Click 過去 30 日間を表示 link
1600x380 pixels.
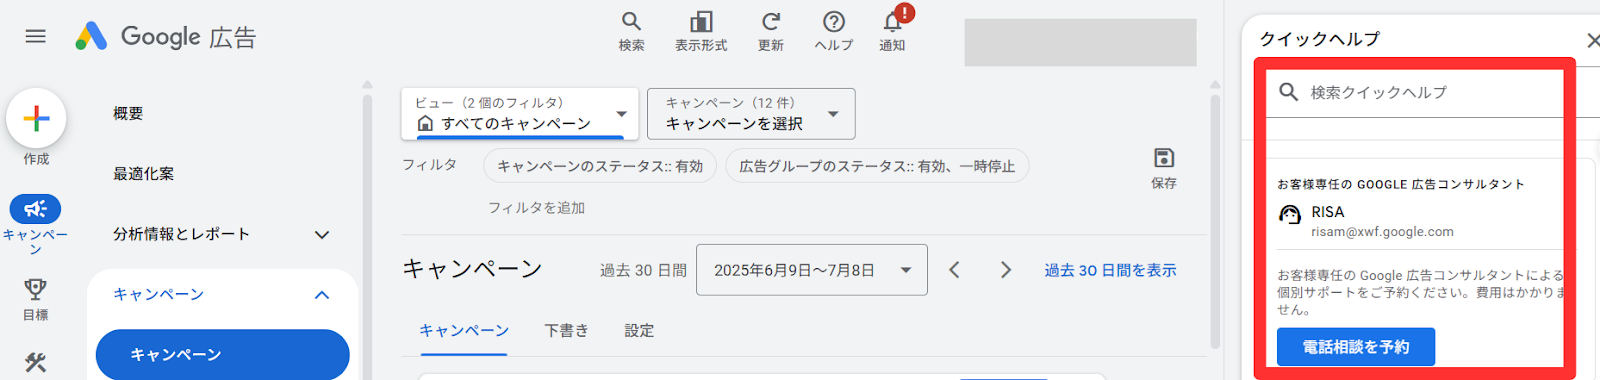1110,270
